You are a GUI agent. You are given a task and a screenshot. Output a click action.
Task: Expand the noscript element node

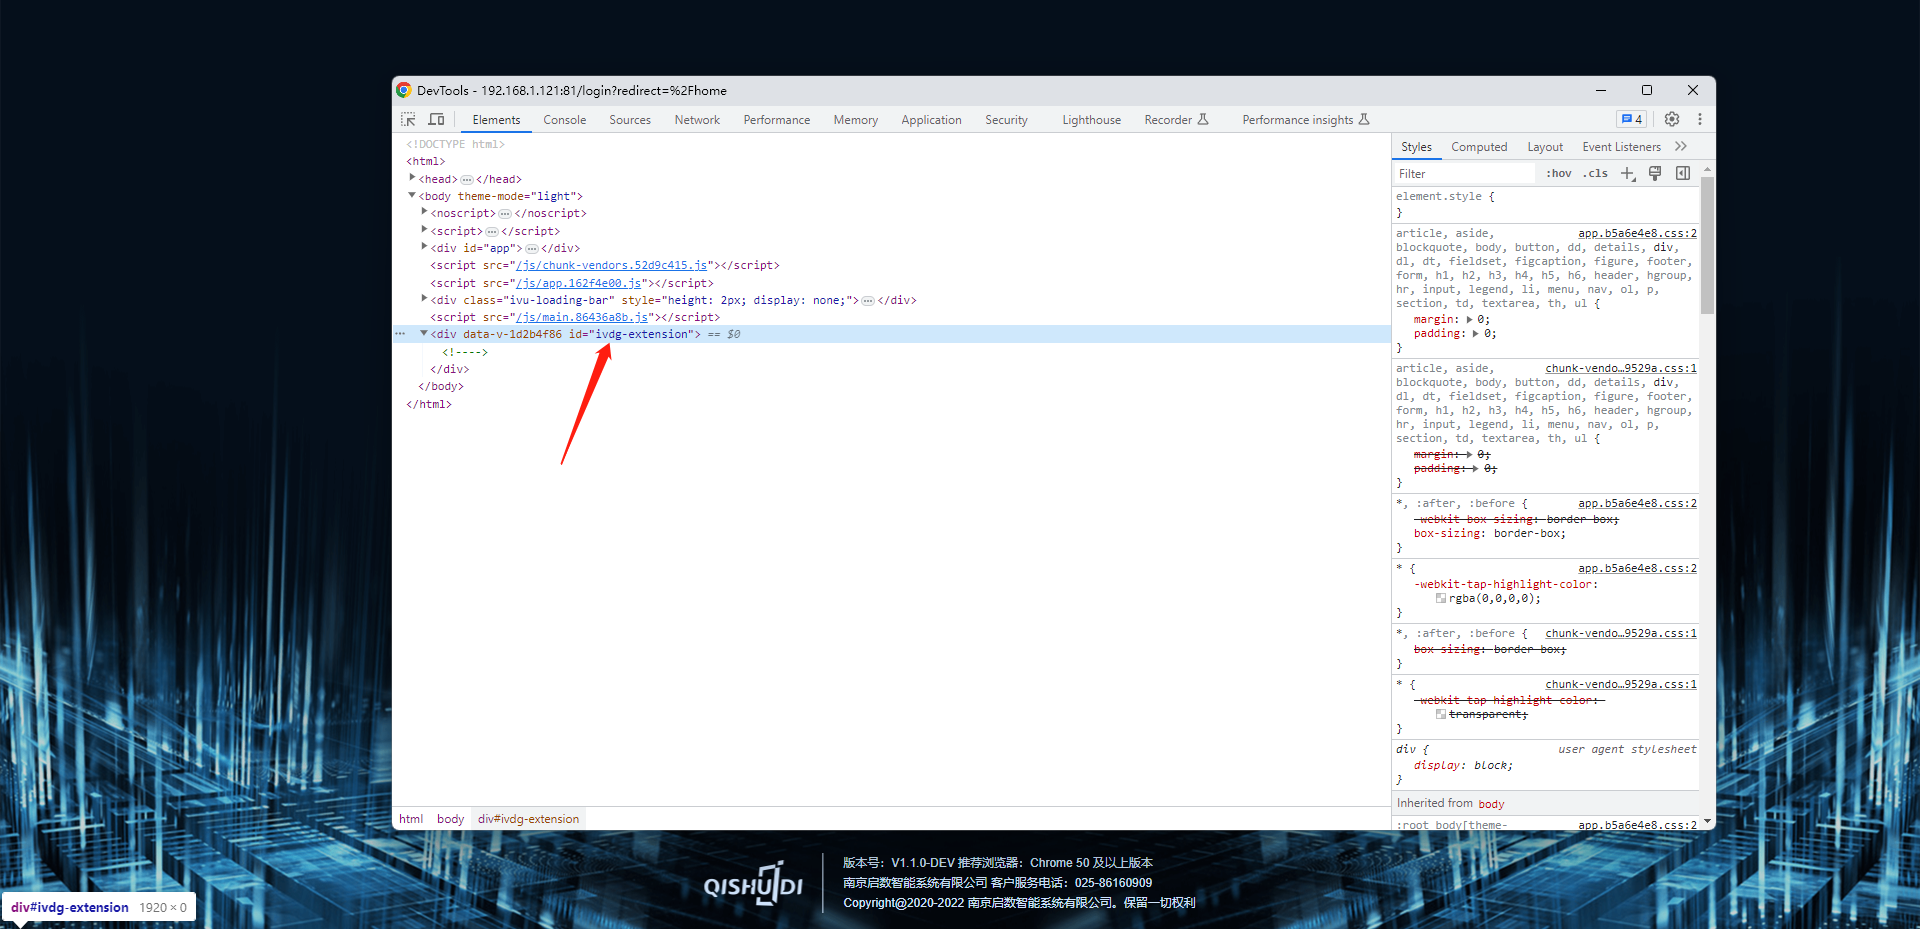tap(424, 212)
